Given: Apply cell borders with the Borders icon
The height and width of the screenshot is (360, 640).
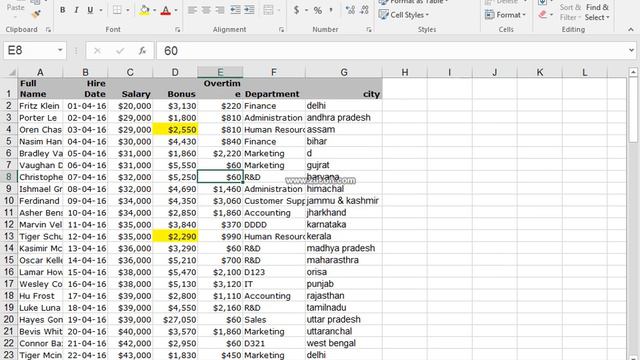Looking at the screenshot, I should 117,10.
